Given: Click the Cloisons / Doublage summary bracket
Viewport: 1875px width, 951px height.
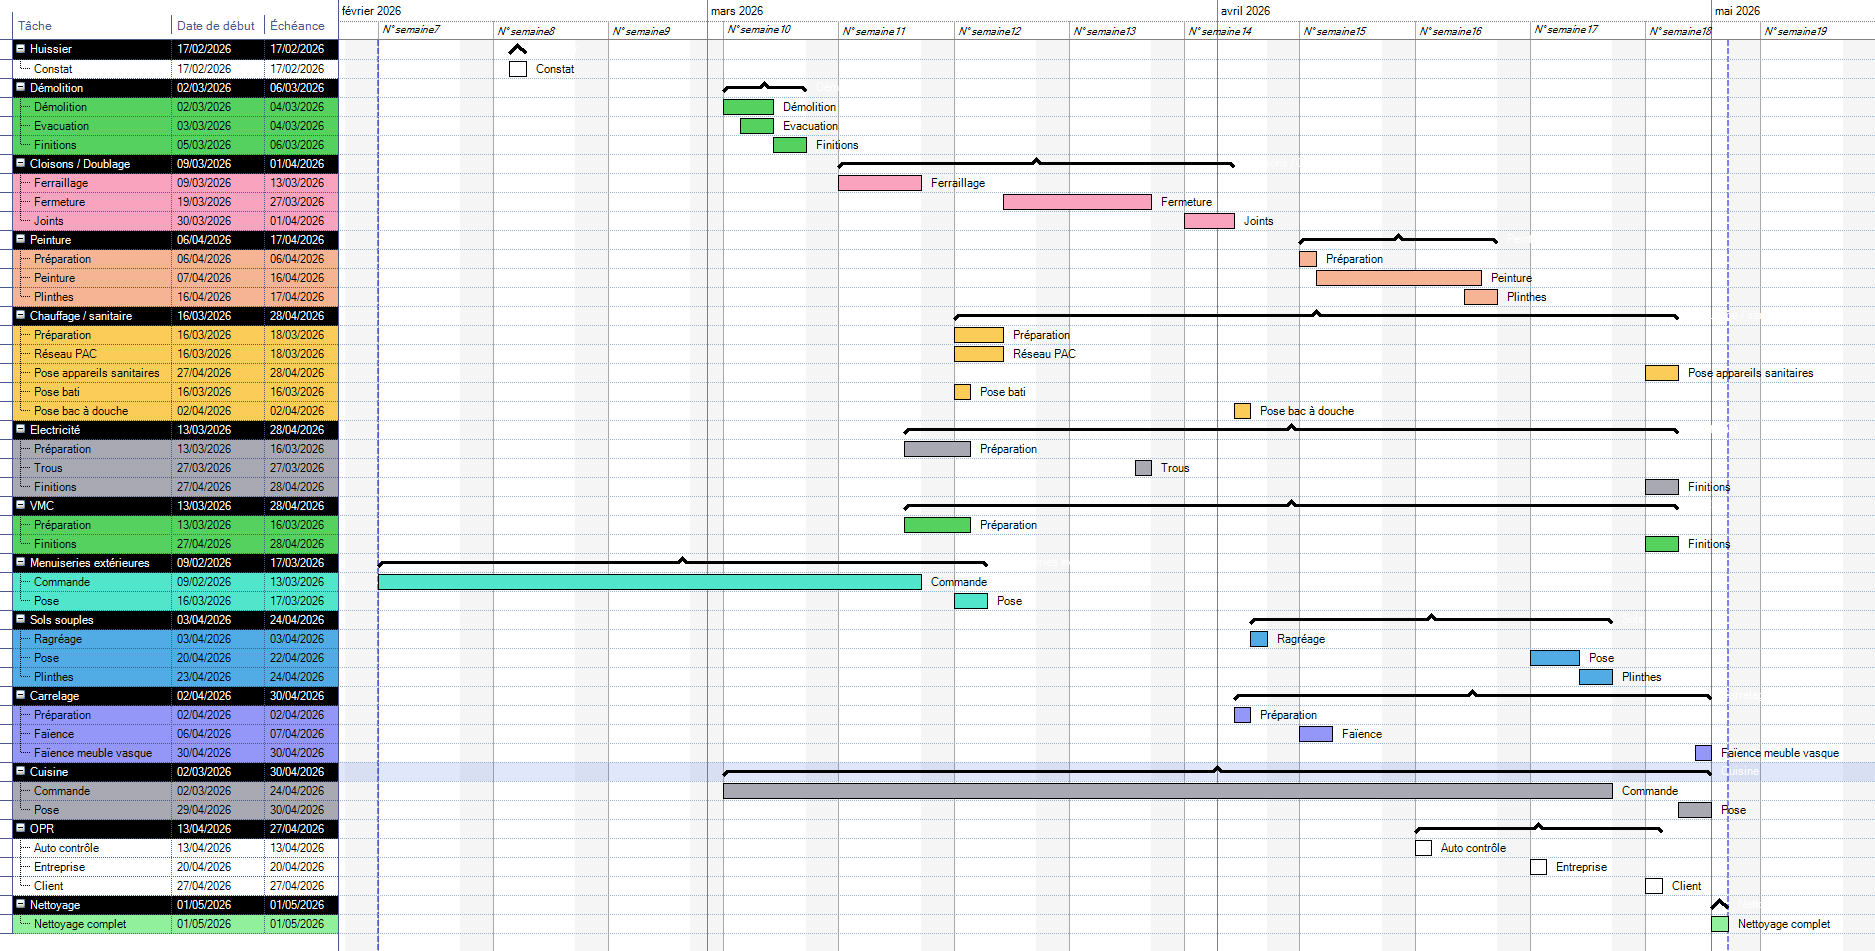Looking at the screenshot, I should pos(1036,163).
